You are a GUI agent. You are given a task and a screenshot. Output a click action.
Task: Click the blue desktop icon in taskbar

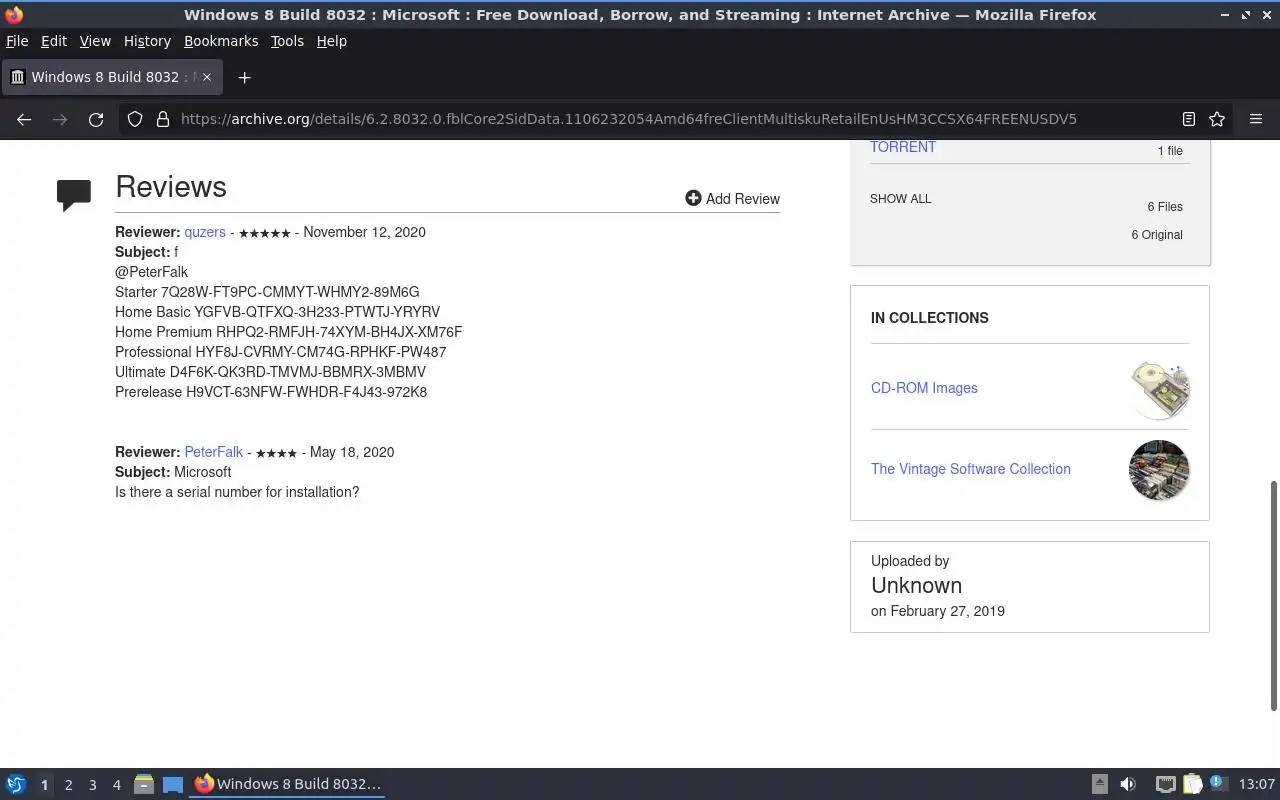pos(173,785)
